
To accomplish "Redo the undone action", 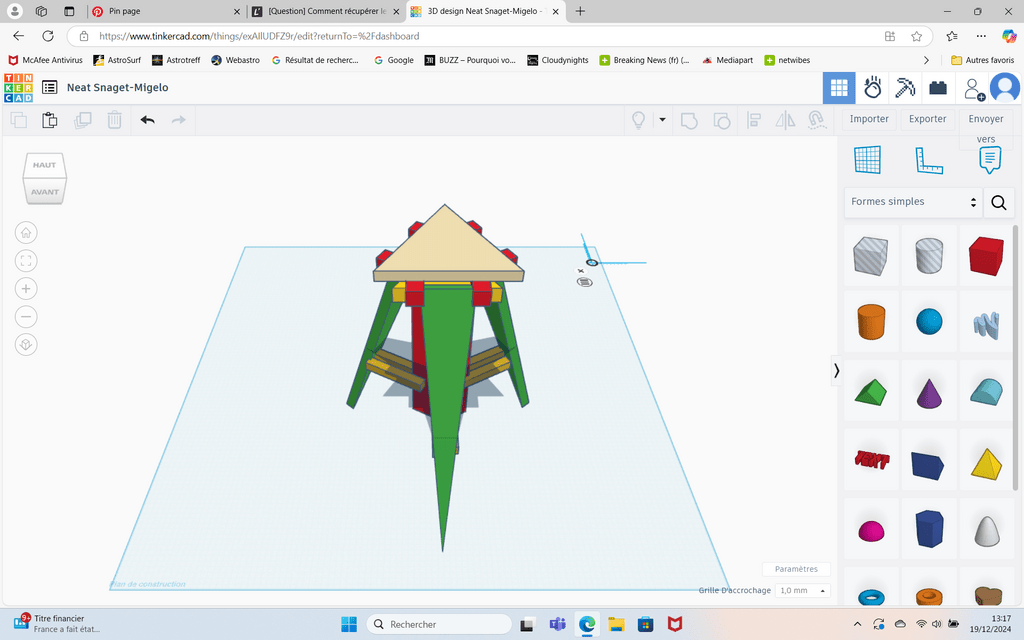I will click(x=178, y=120).
